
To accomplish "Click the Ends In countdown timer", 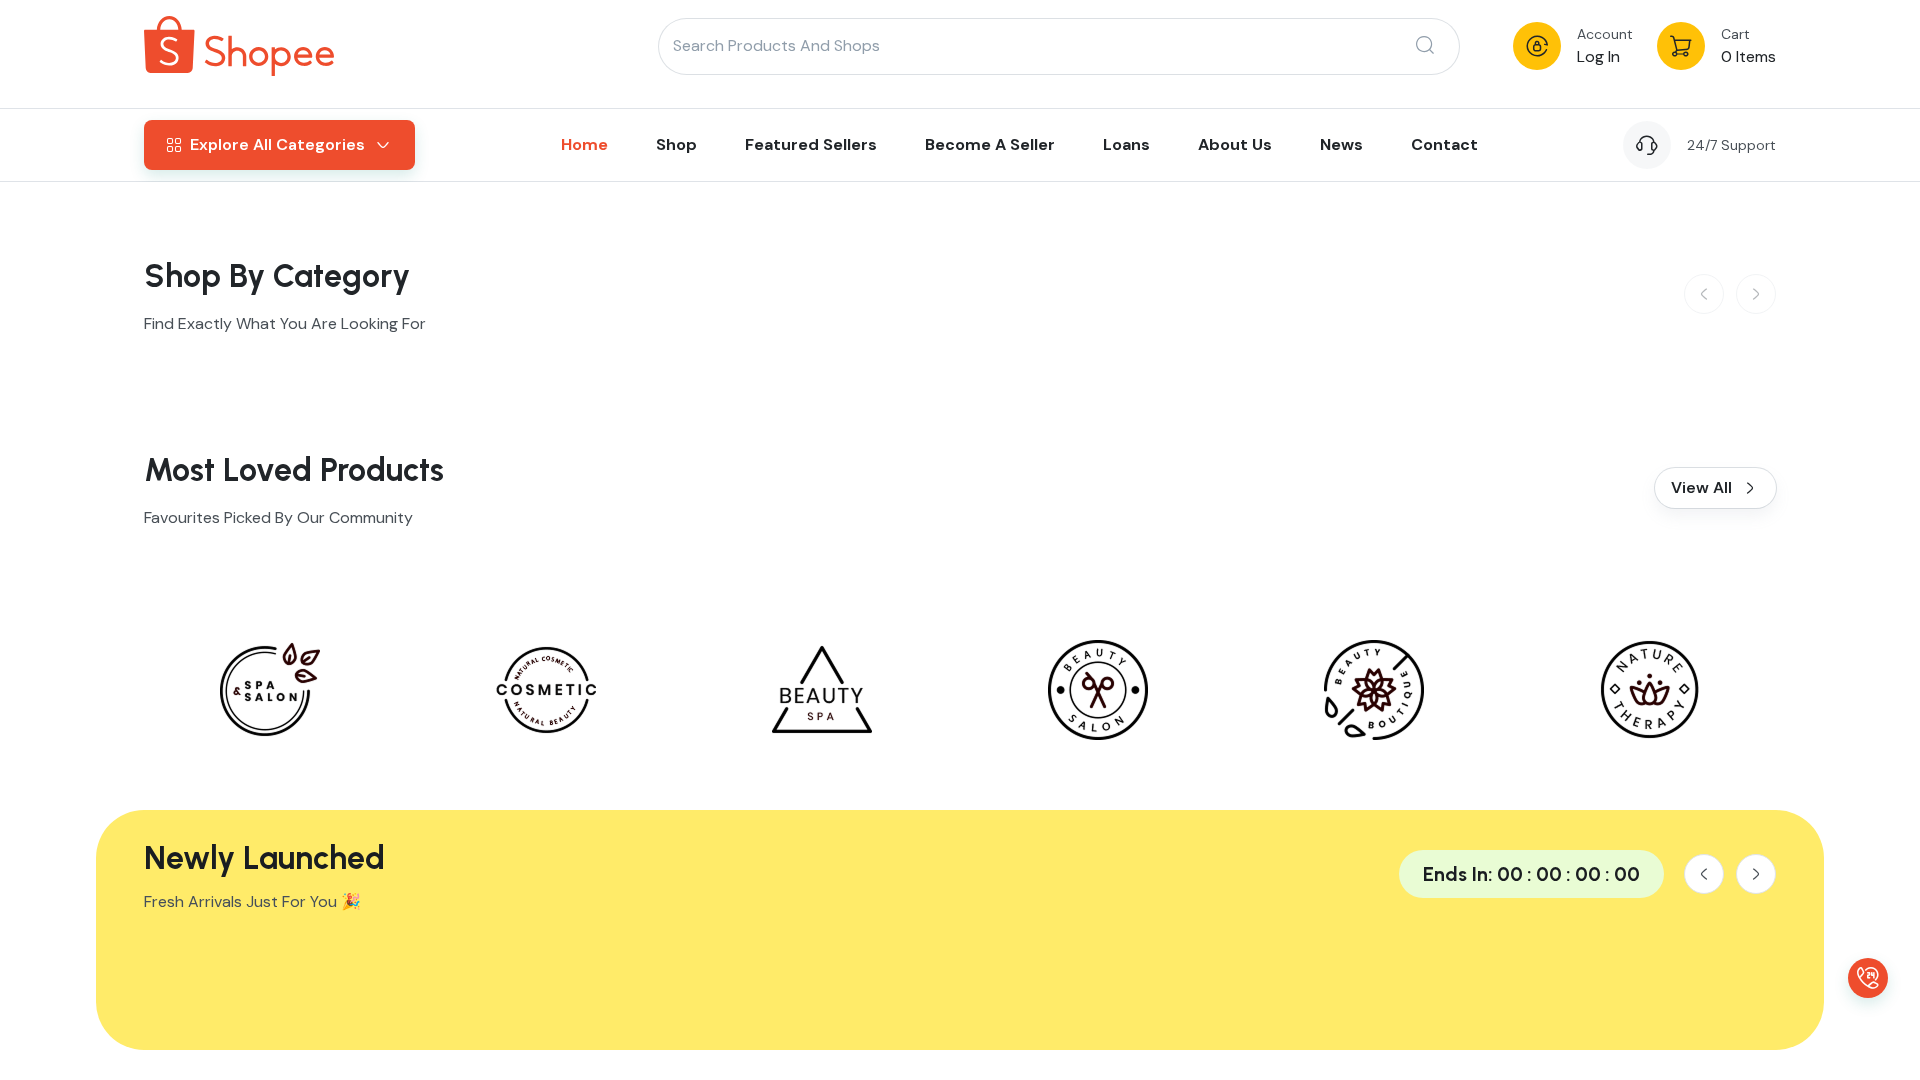I will (x=1531, y=874).
